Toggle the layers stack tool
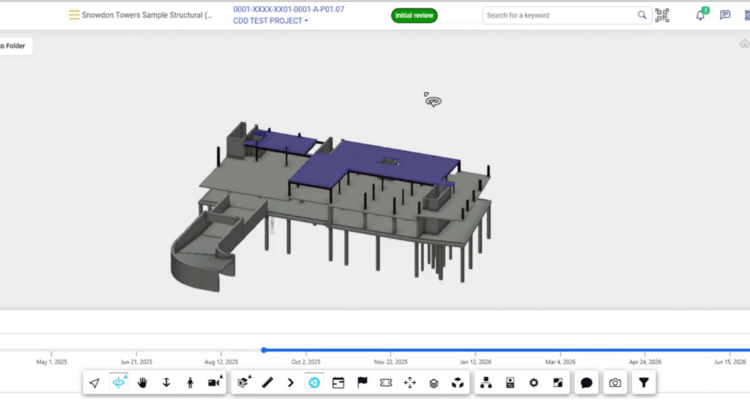Screen dimensions: 750x400 click(433, 382)
